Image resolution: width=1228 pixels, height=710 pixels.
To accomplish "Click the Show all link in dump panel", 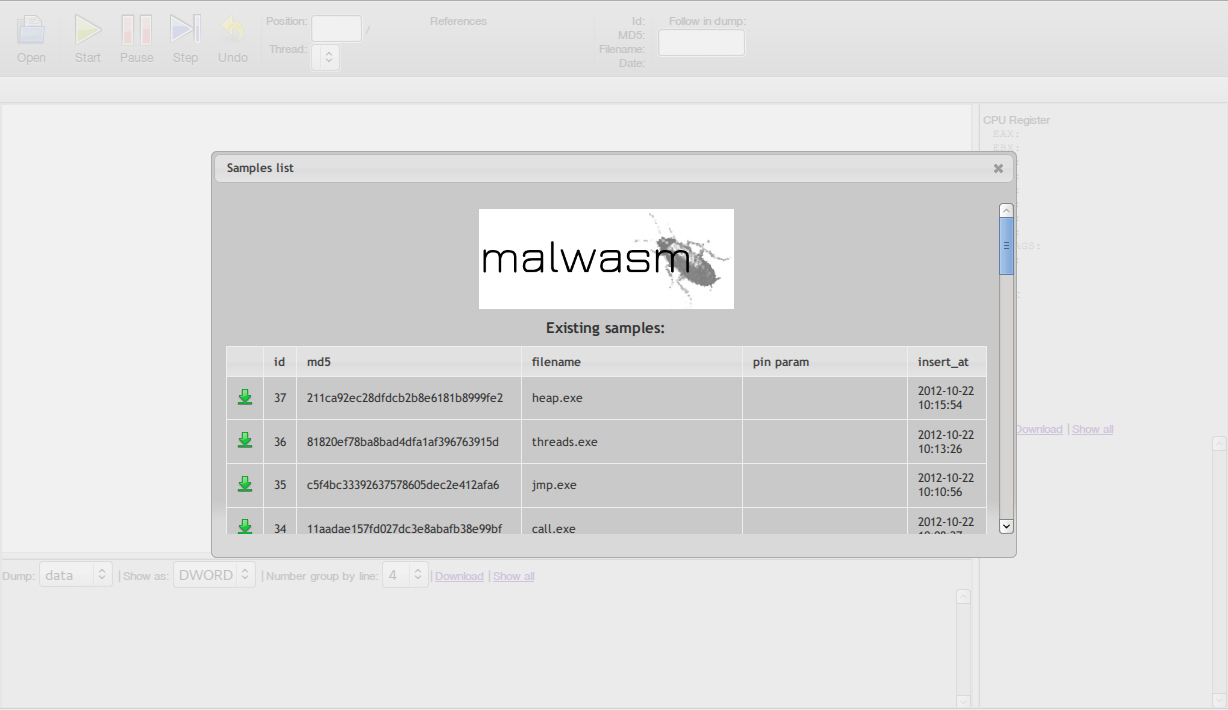I will 514,576.
